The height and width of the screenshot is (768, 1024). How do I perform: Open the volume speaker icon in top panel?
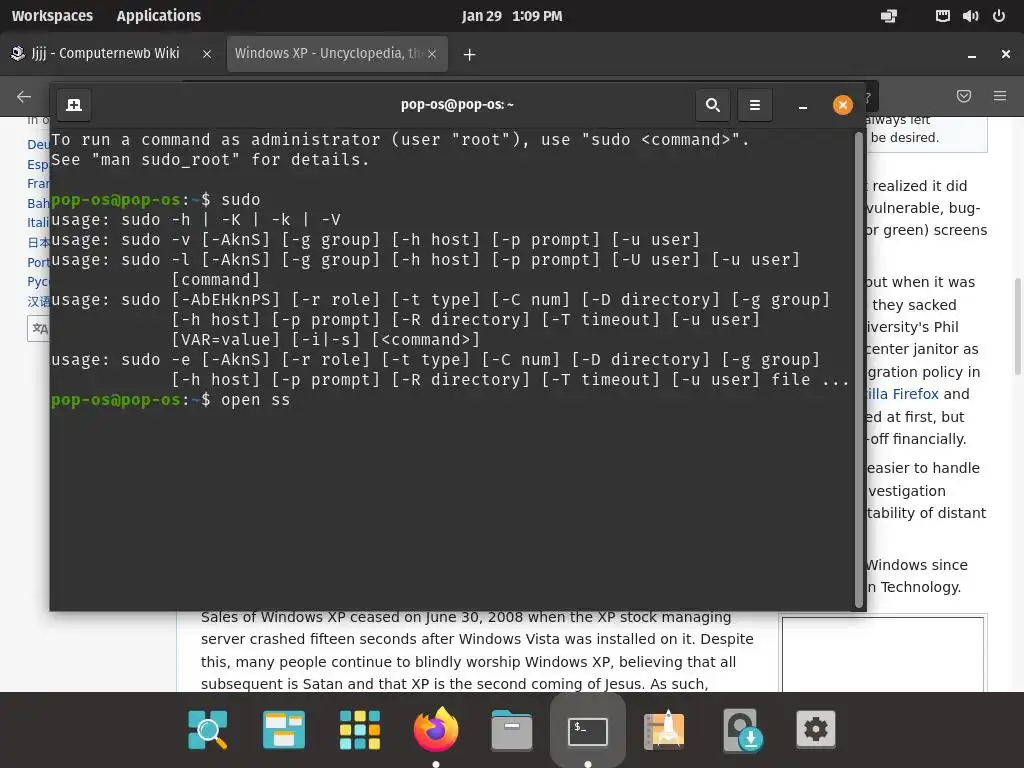point(970,16)
